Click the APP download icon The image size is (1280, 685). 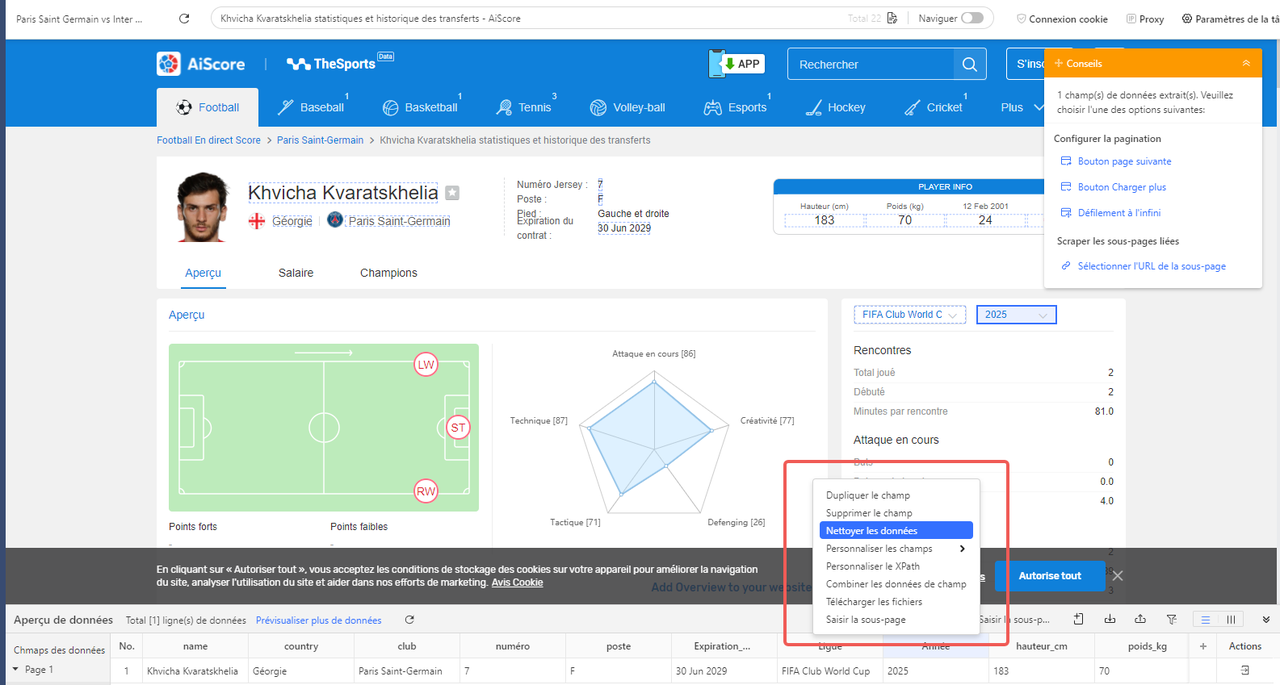(736, 64)
